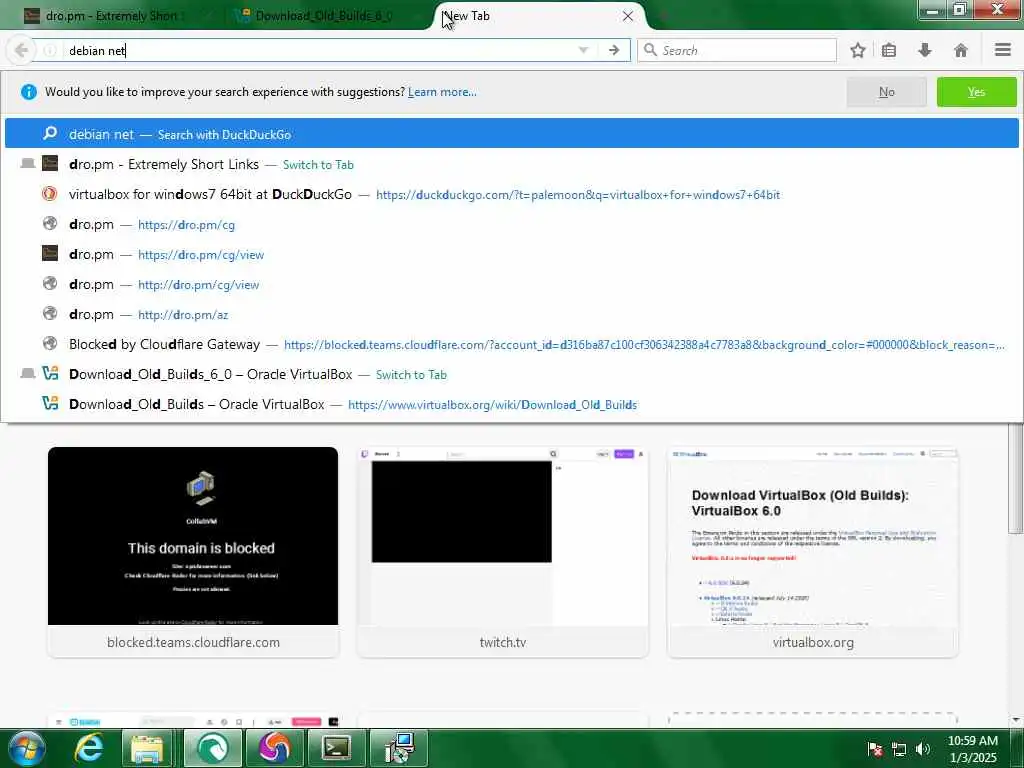Select the https://dro.pm/cg suggestion
The width and height of the screenshot is (1024, 768).
(x=511, y=224)
